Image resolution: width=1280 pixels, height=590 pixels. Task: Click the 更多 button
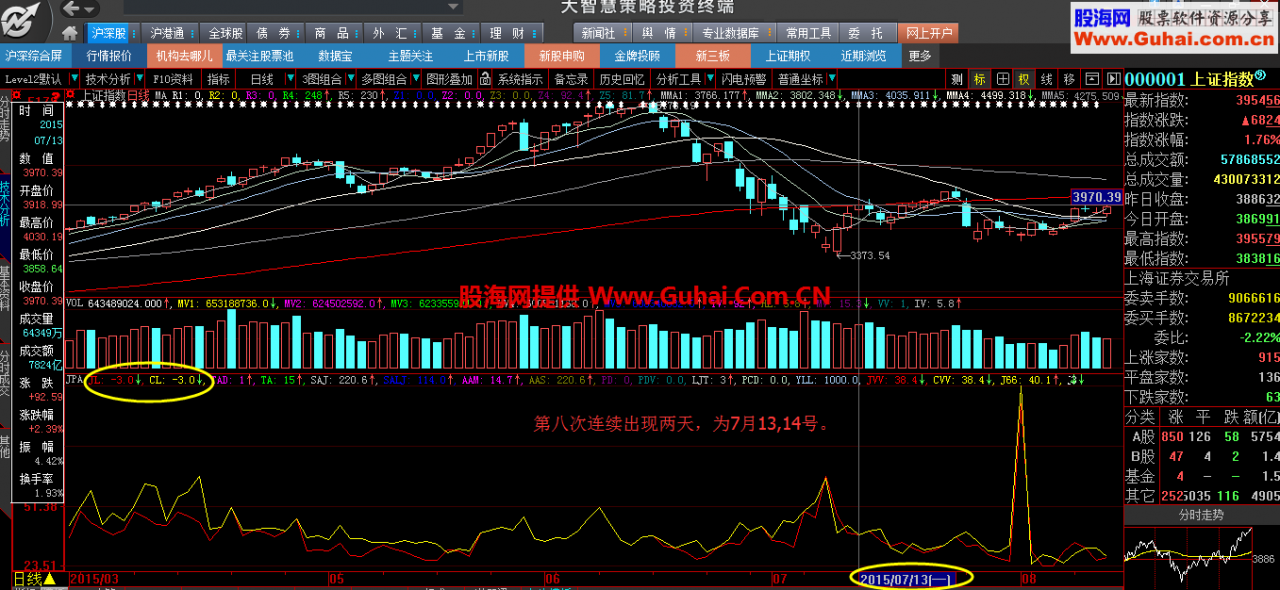pos(920,56)
